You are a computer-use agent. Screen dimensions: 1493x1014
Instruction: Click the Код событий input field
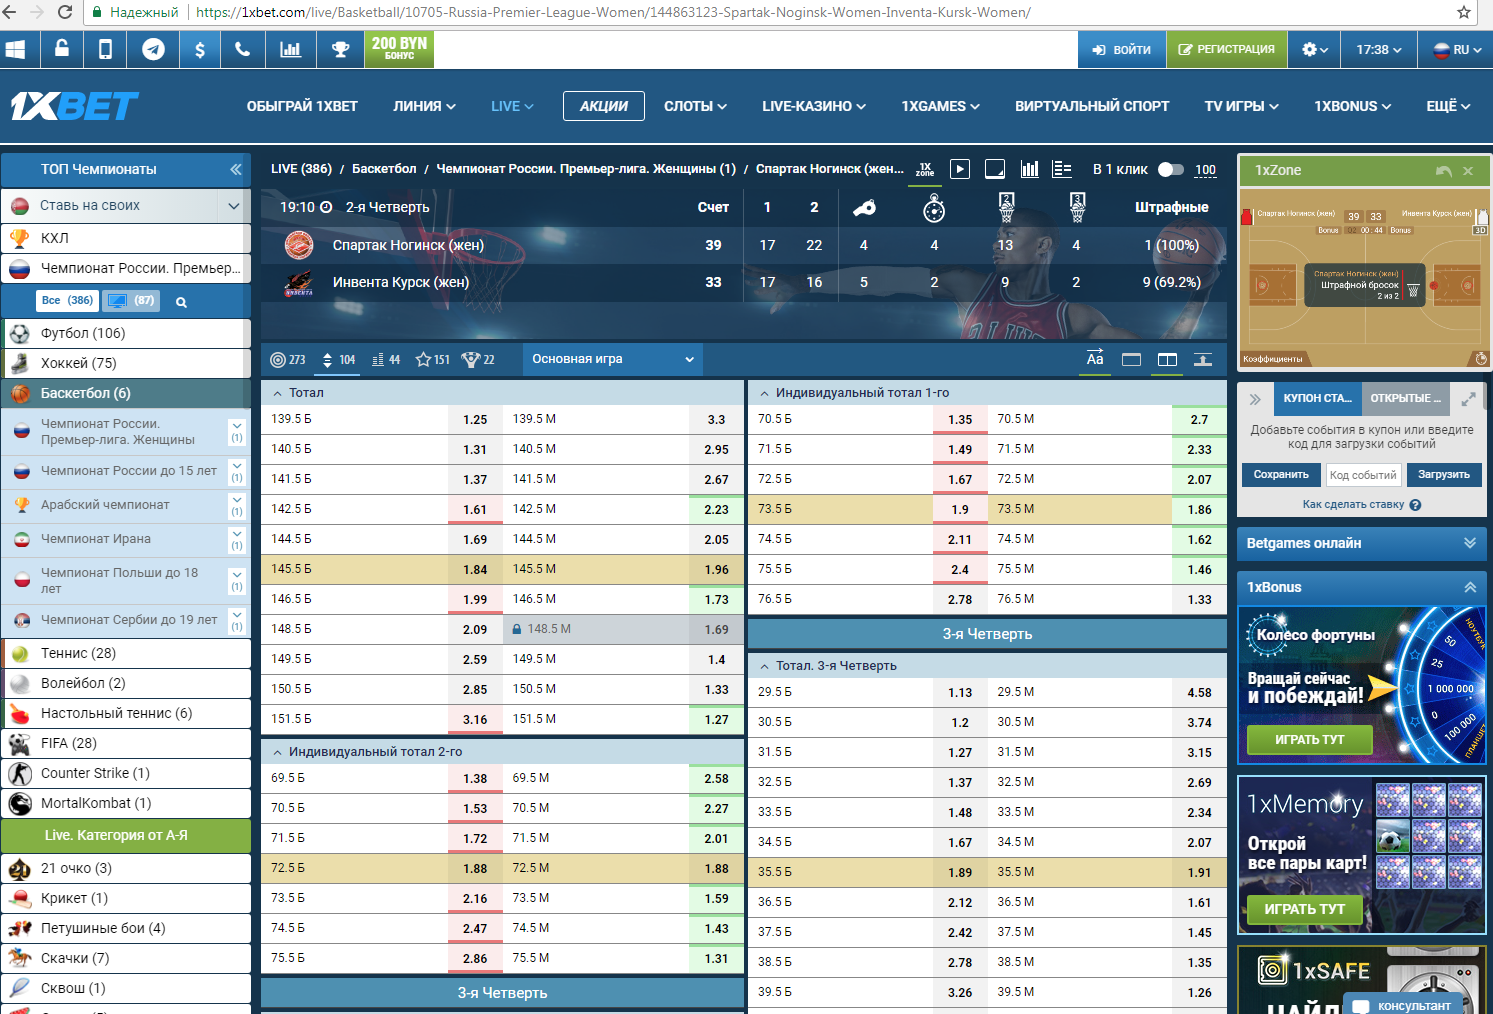point(1363,475)
